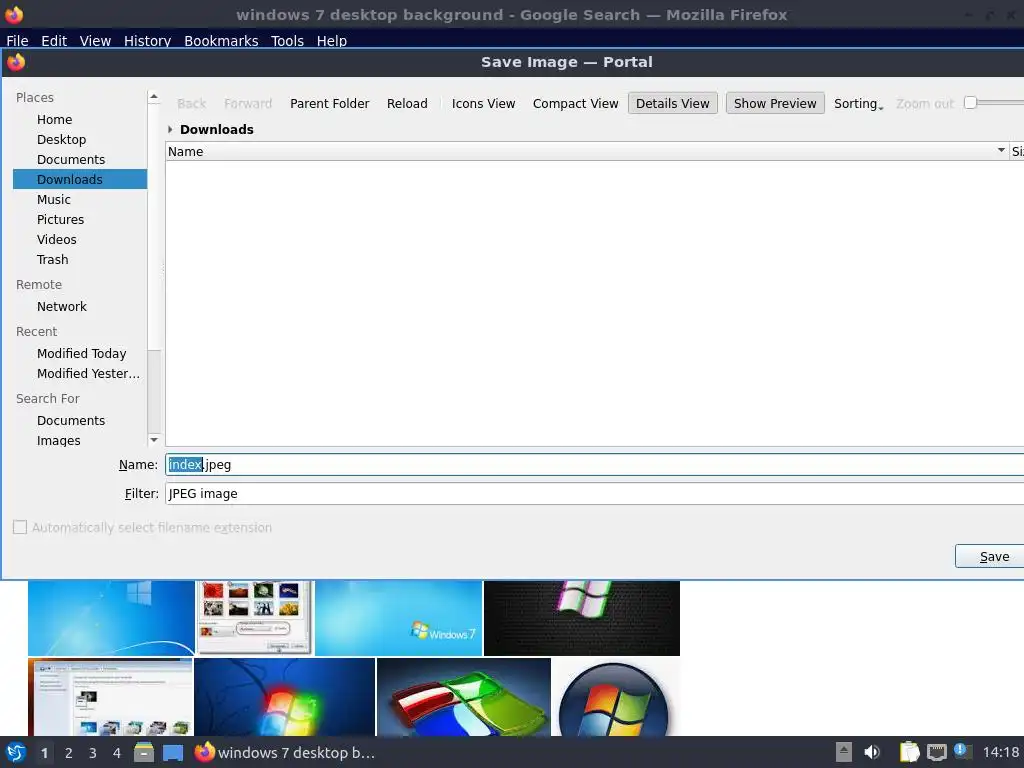Screen dimensions: 1024x768
Task: Click the glass Windows flag thumbnail
Action: coord(464,697)
